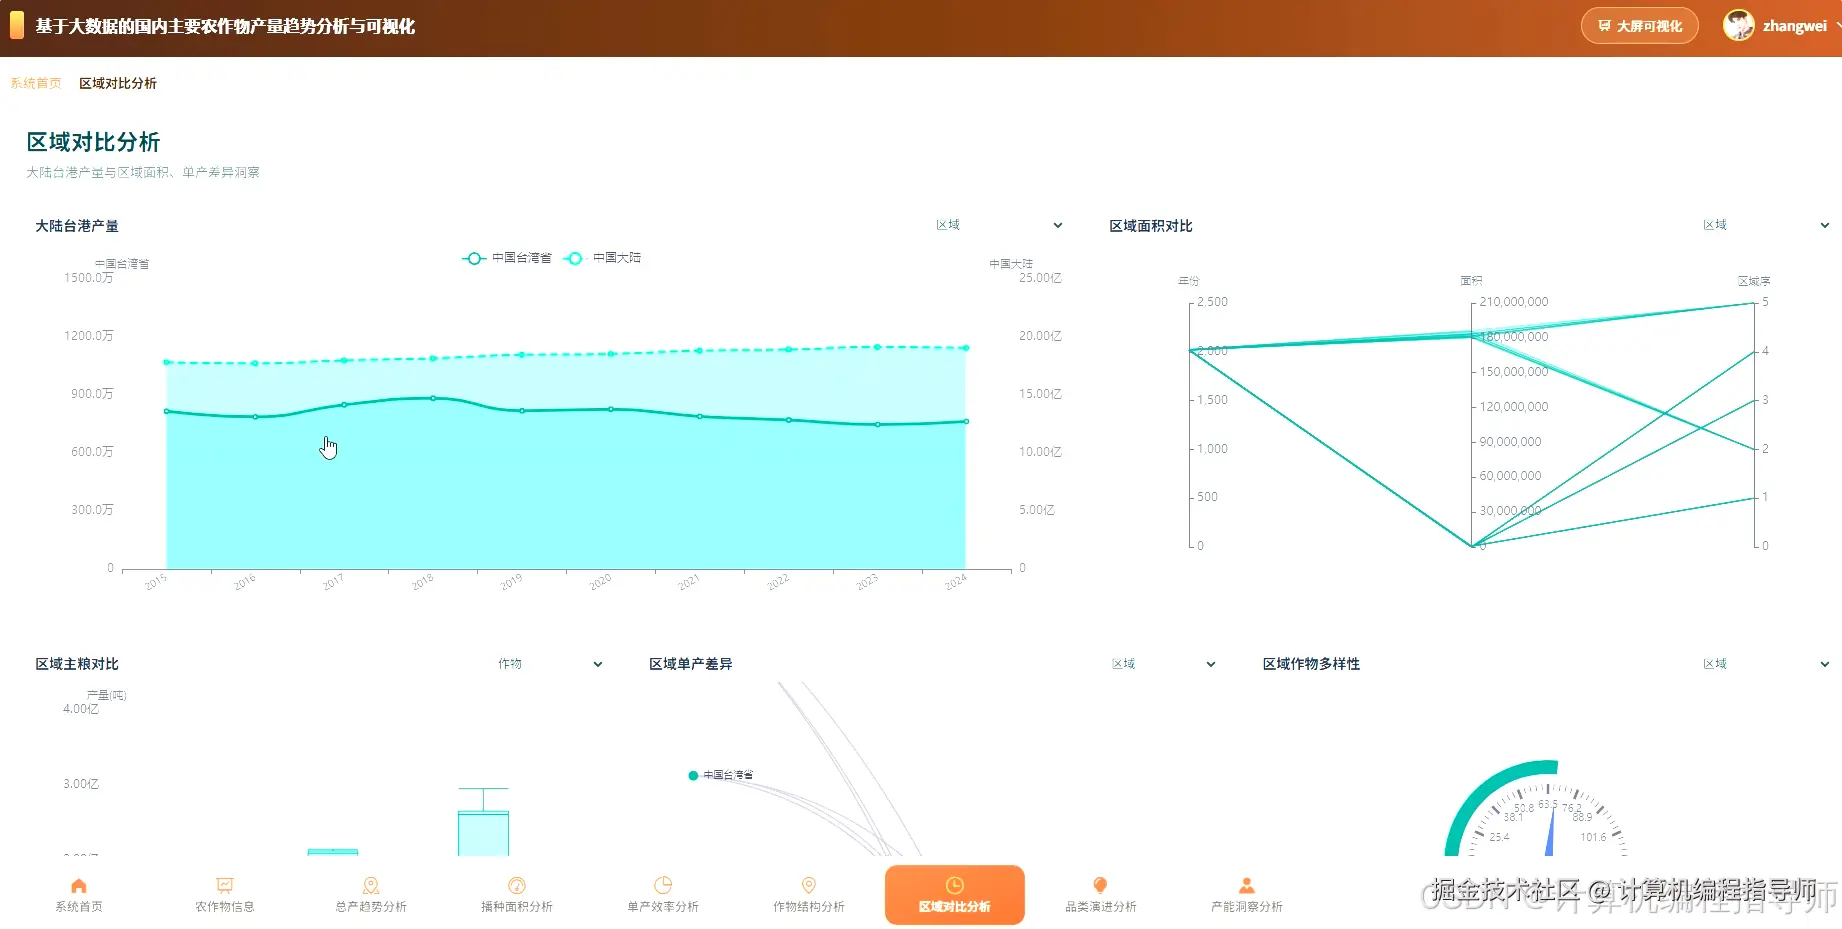Open 系统首页 home icon in bottom navigation
Image resolution: width=1842 pixels, height=929 pixels.
pos(79,886)
